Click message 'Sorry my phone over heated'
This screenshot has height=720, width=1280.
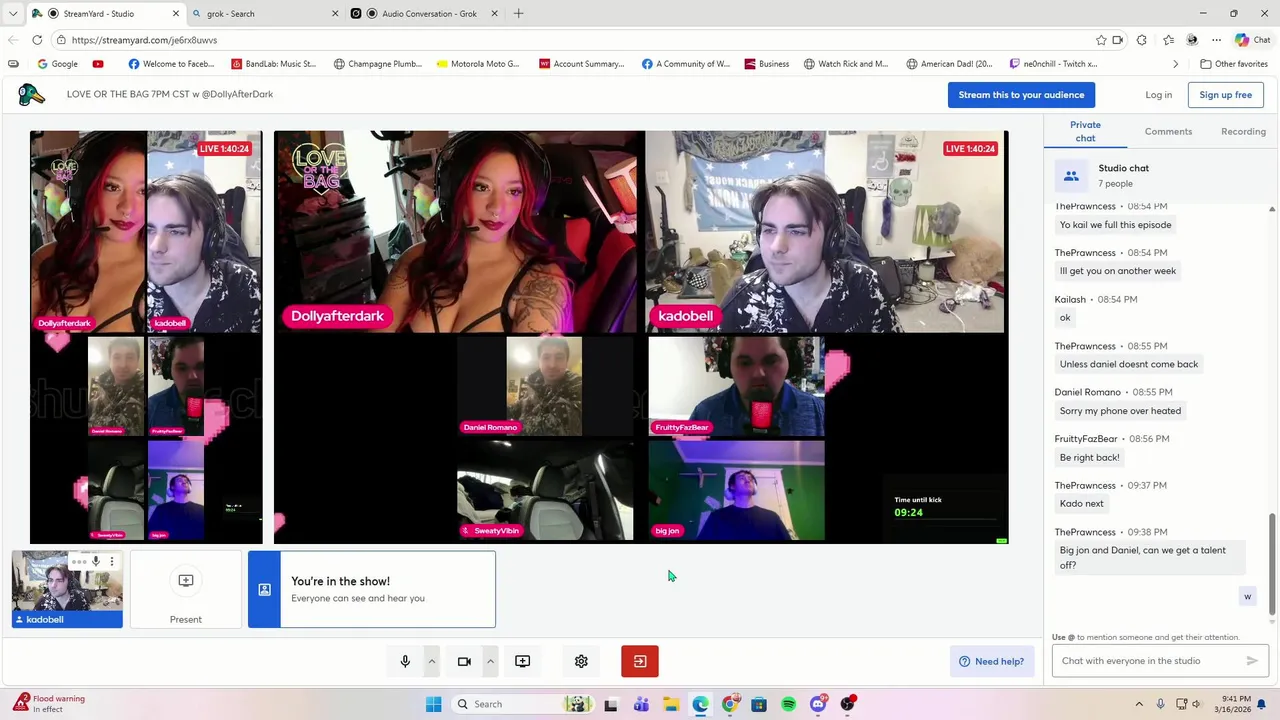[1120, 411]
